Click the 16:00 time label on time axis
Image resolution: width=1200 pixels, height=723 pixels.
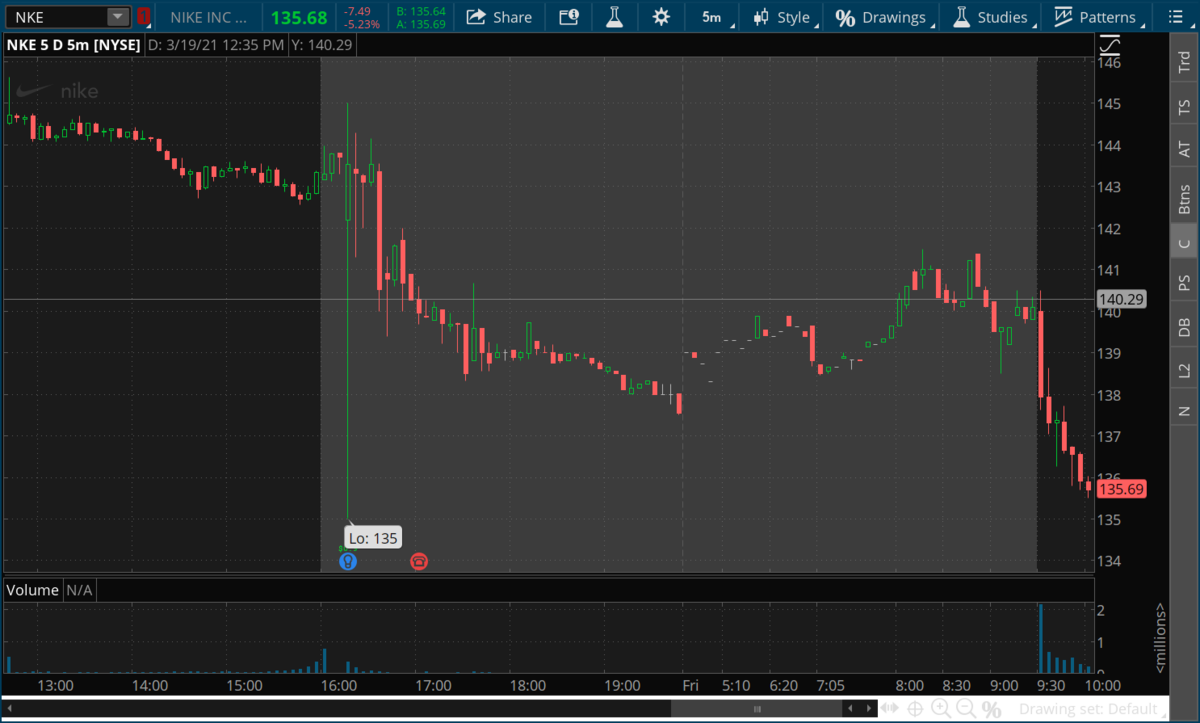pyautogui.click(x=339, y=686)
